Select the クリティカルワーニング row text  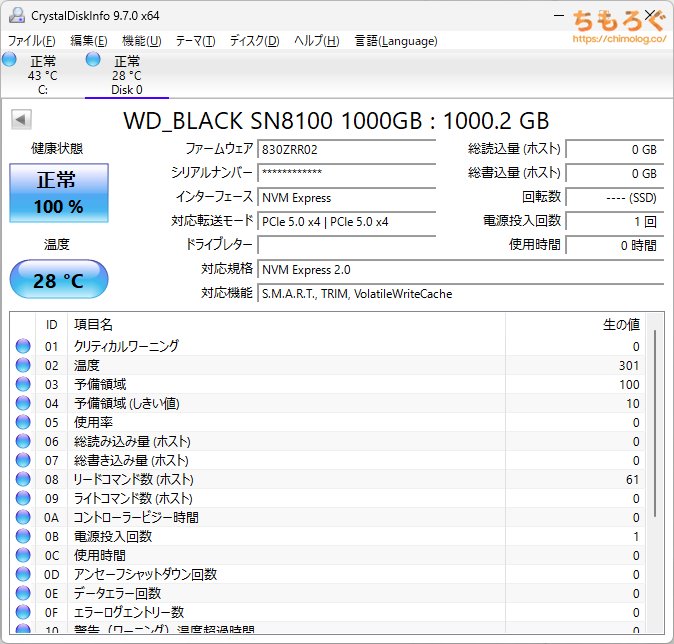[x=126, y=346]
